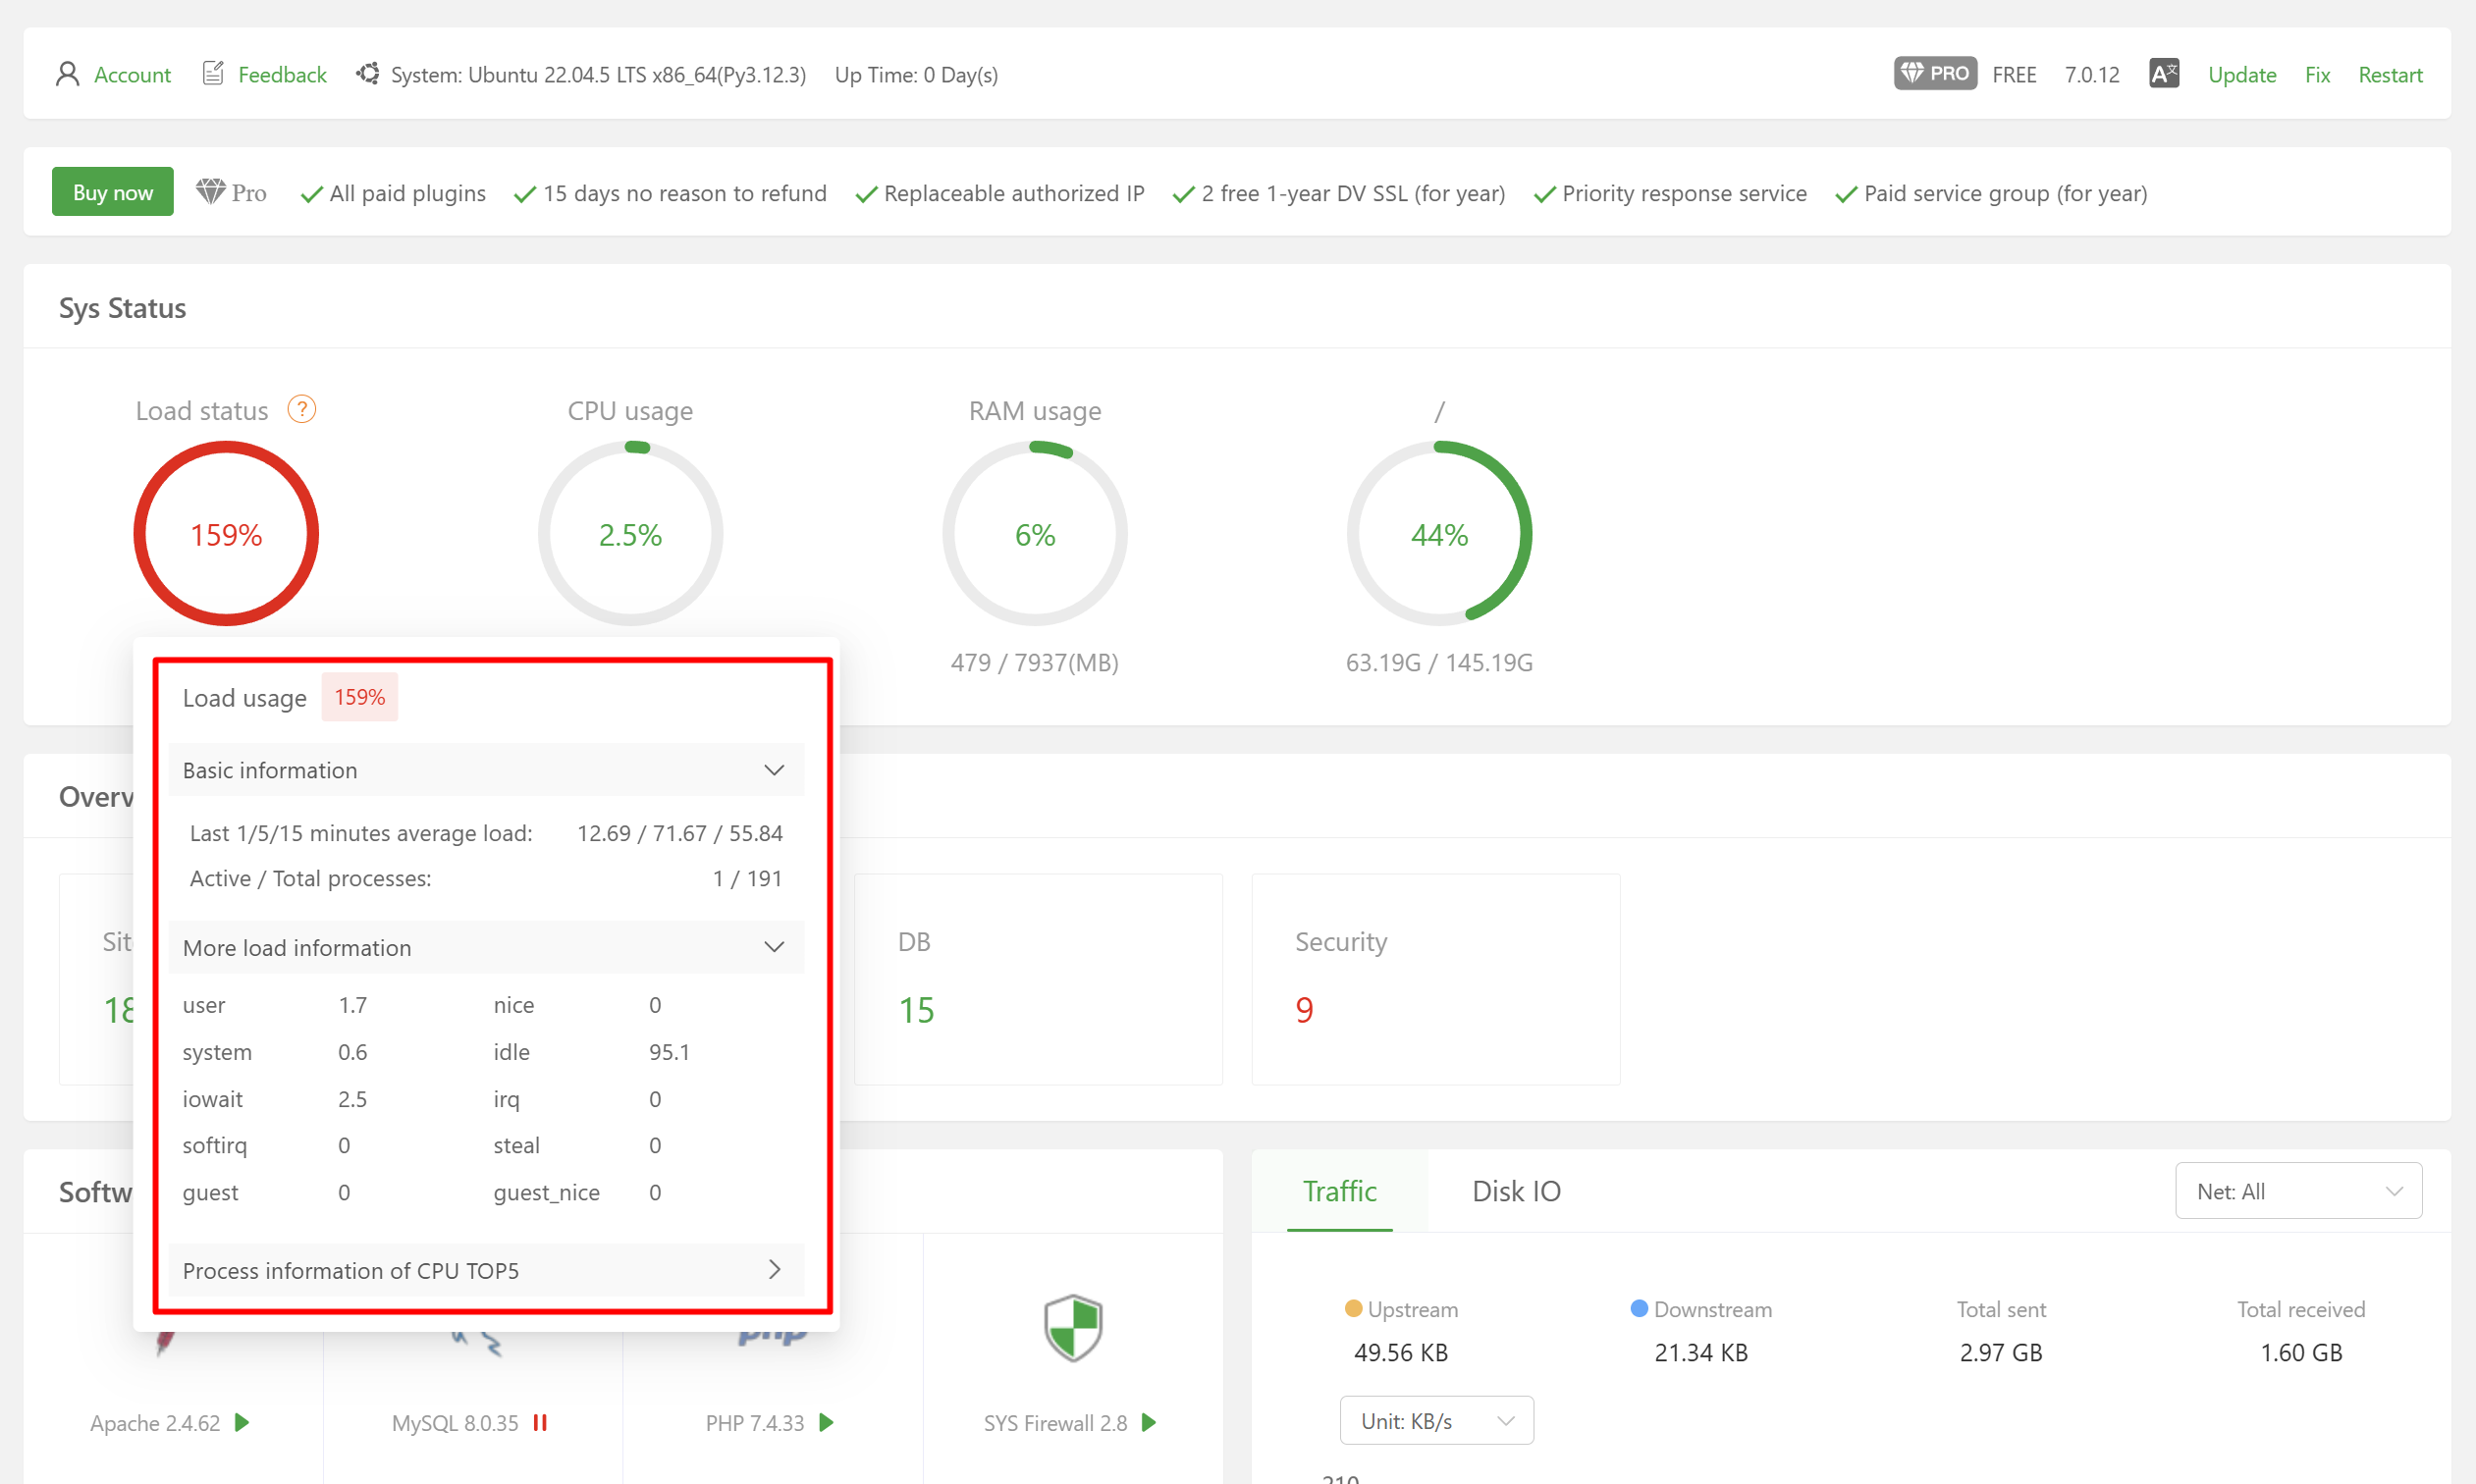
Task: Click the Restart link
Action: 2389,75
